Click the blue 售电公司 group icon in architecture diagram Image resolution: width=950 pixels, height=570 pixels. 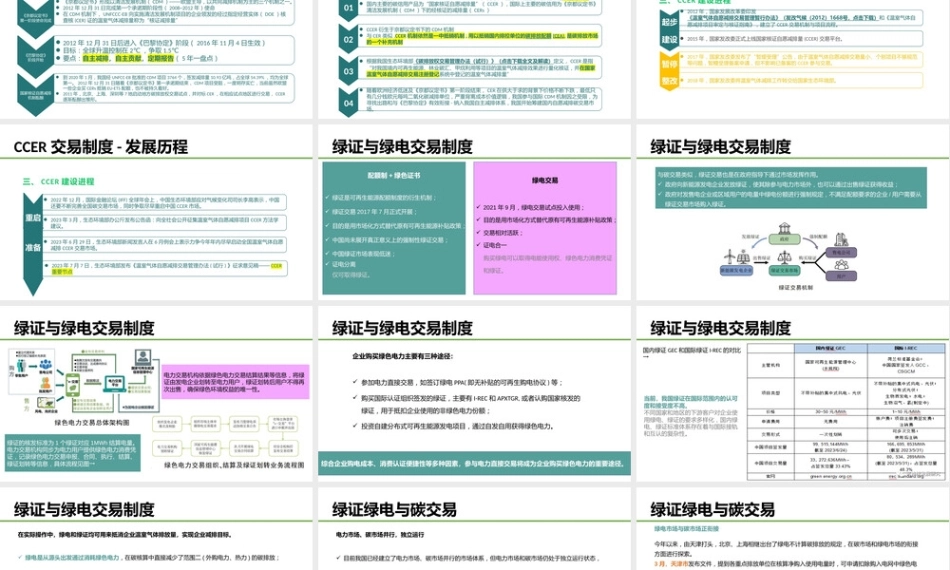[x=45, y=365]
